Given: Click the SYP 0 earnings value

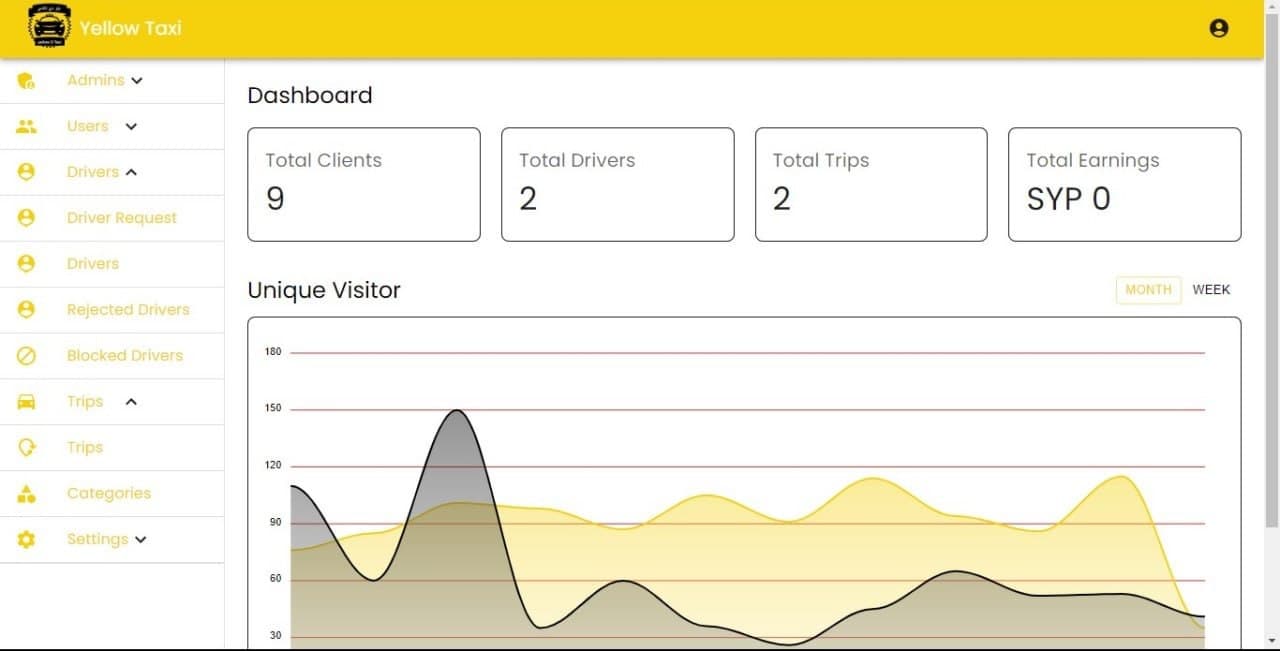Looking at the screenshot, I should click(x=1068, y=199).
